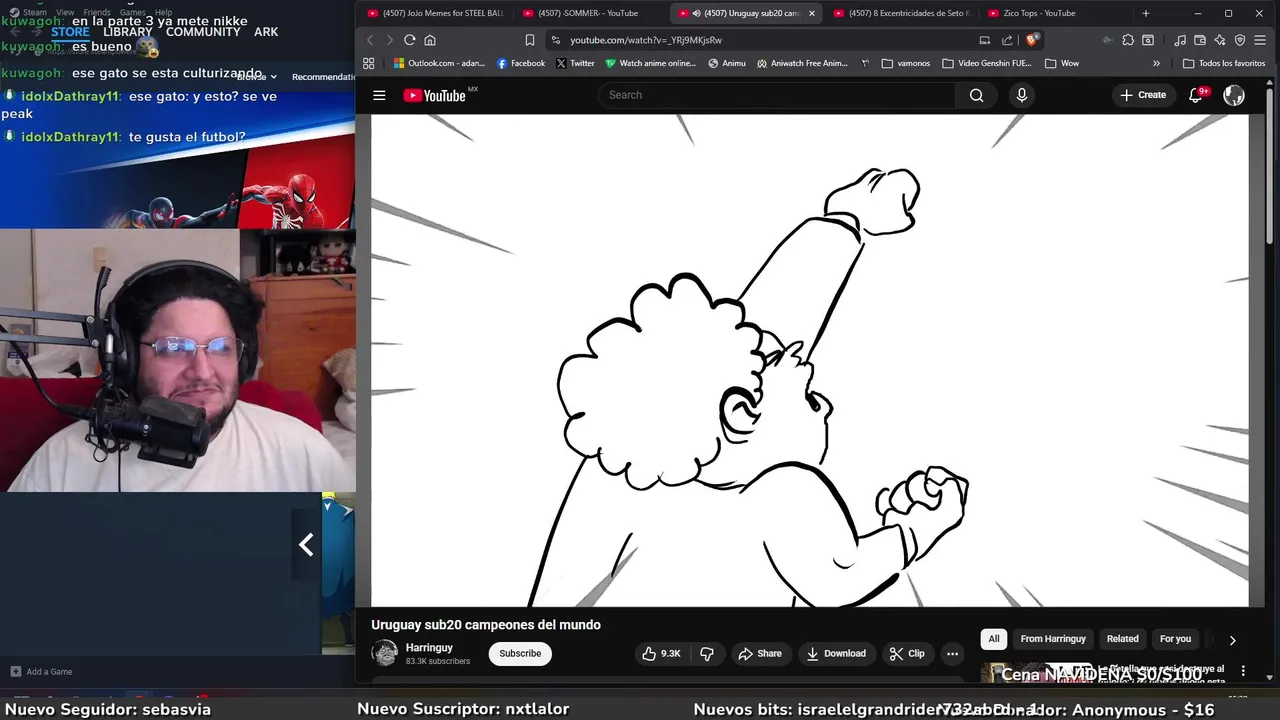Like the video with 9.3K thumbs up
Image resolution: width=1280 pixels, height=720 pixels.
tap(662, 653)
